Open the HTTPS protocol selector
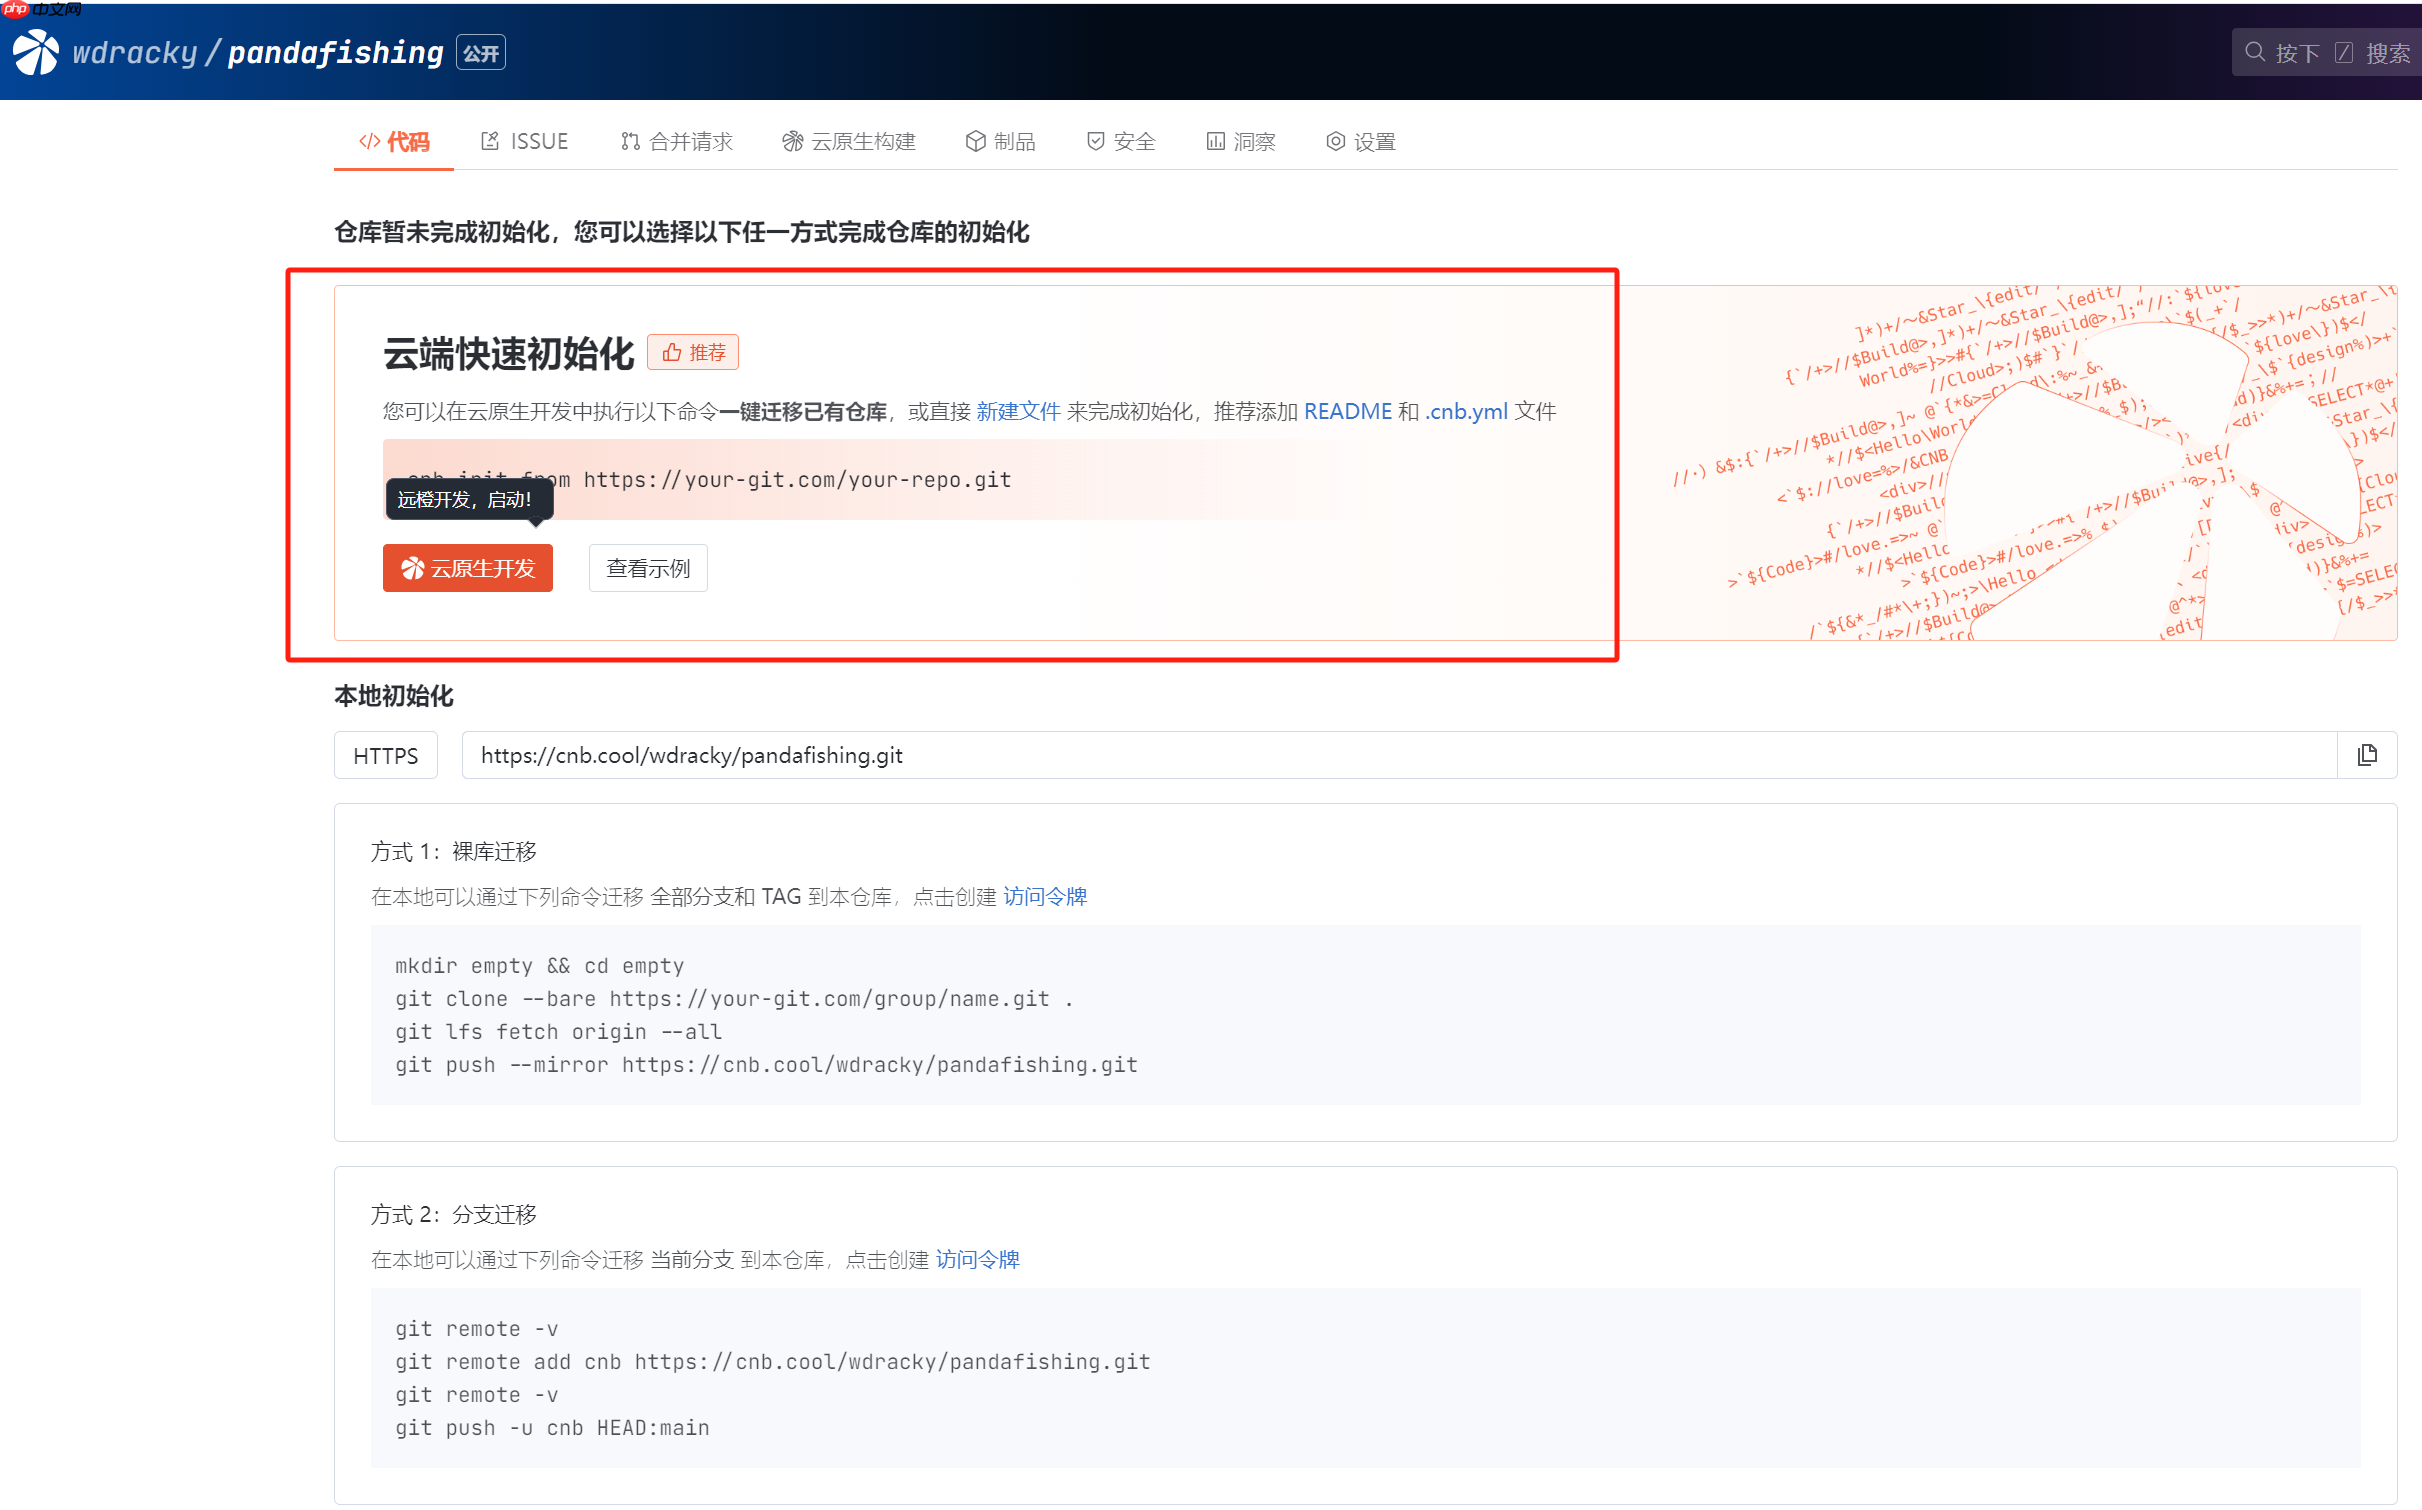 click(385, 755)
